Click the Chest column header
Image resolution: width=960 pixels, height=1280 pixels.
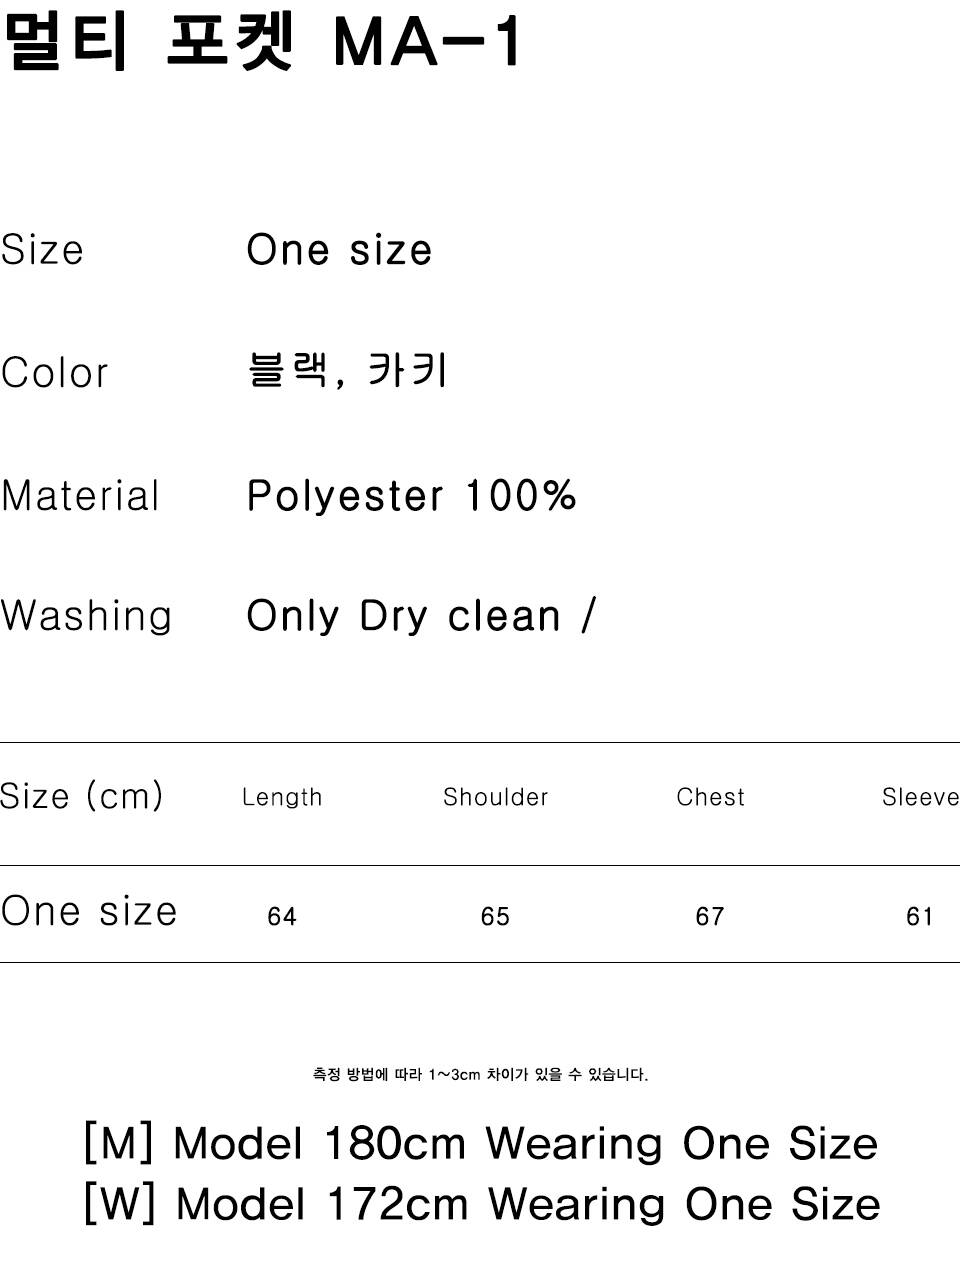click(711, 797)
